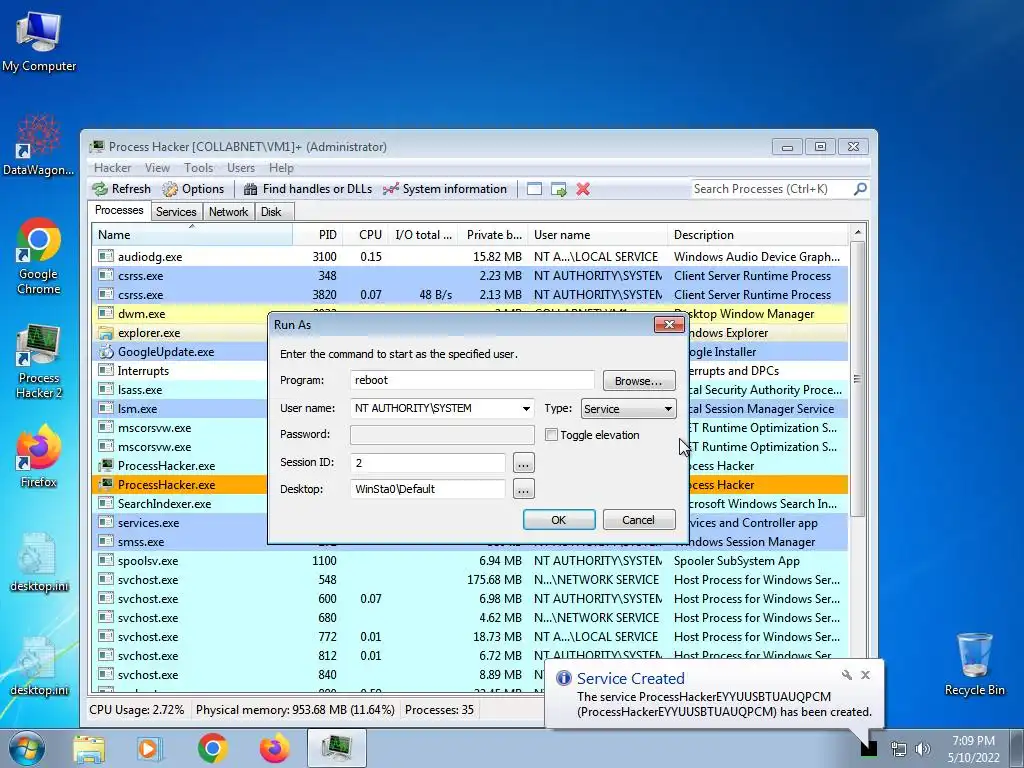Image resolution: width=1024 pixels, height=768 pixels.
Task: Click the Physical memory status entry
Action: pos(295,710)
